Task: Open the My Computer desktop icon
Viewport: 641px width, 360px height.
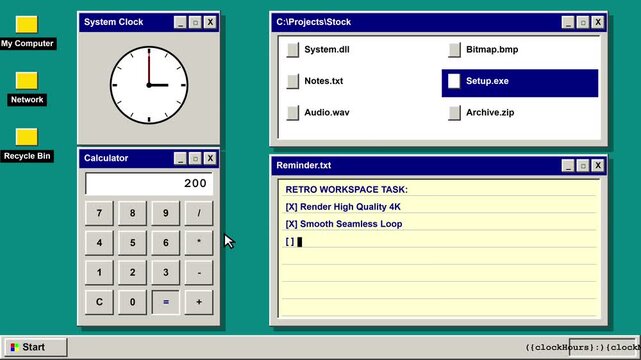Action: (x=27, y=25)
